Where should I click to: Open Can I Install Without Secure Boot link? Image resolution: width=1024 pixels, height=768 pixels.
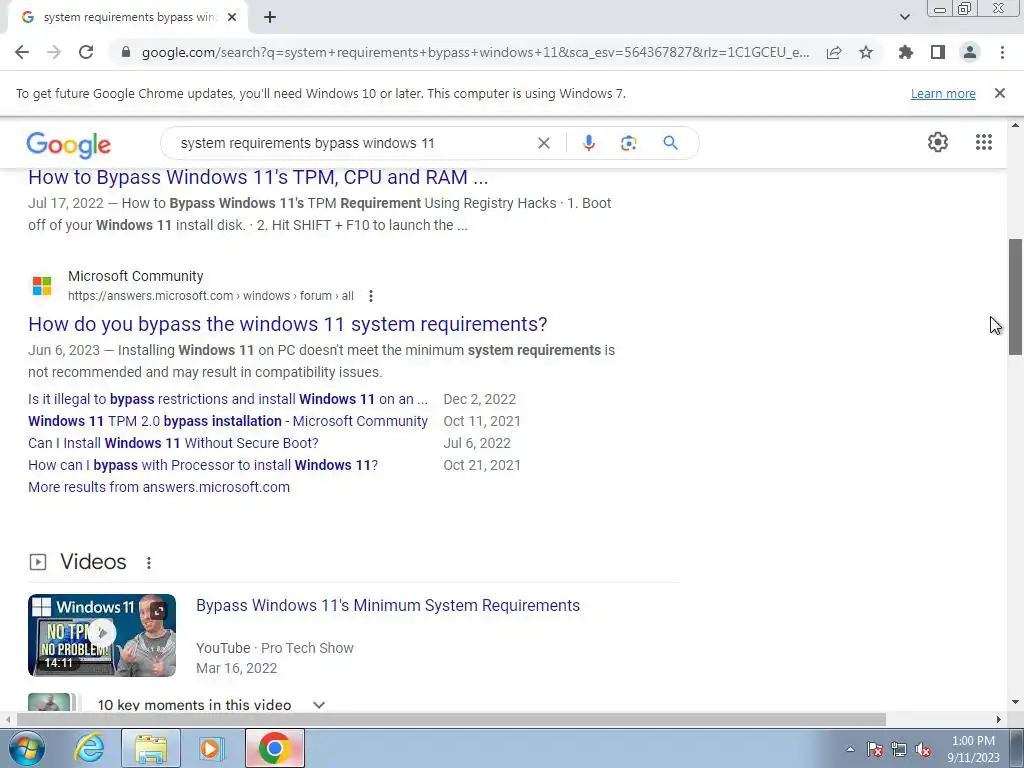(173, 443)
